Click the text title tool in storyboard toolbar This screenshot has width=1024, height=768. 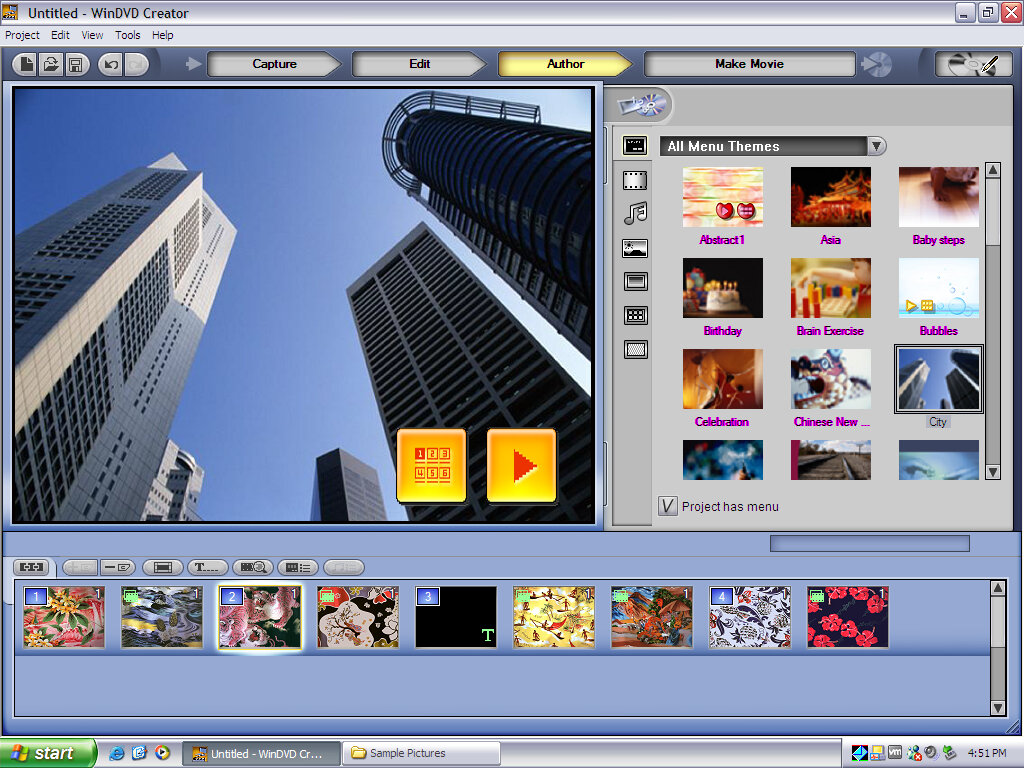point(208,567)
